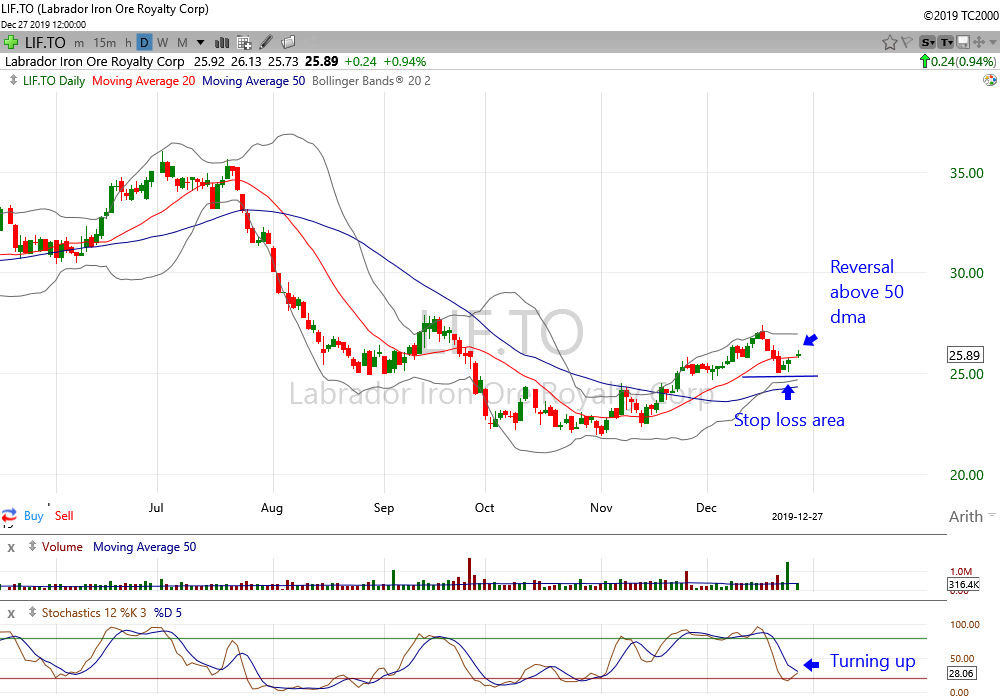Open the chart templates folder icon
The width and height of the screenshot is (1000, 700).
[x=288, y=42]
